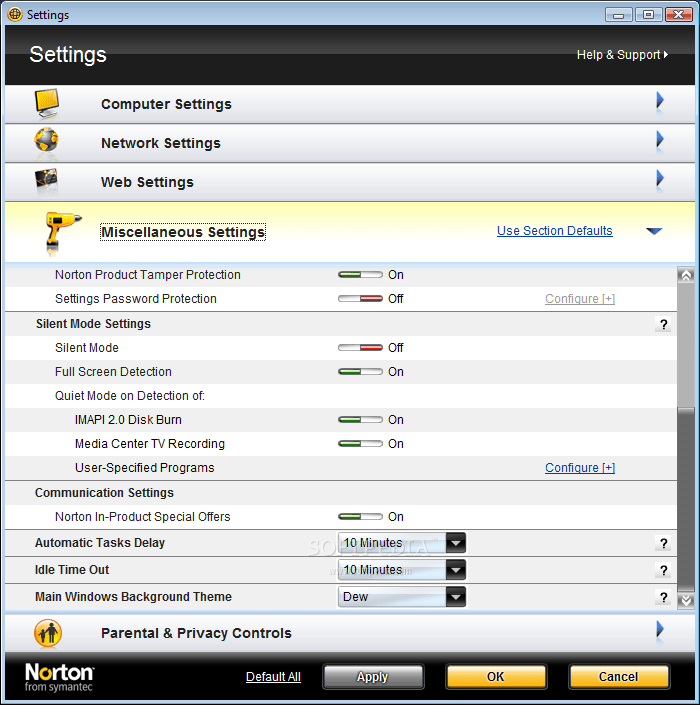Click the 'Norton In-Product Special Offers' label

[x=143, y=517]
